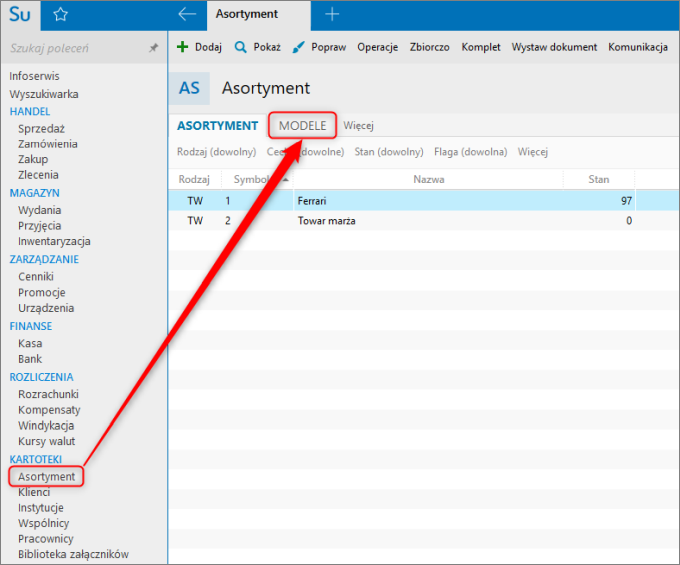680x565 pixels.
Task: Open Flaga (dowolna) filter dropdown
Action: tap(471, 152)
